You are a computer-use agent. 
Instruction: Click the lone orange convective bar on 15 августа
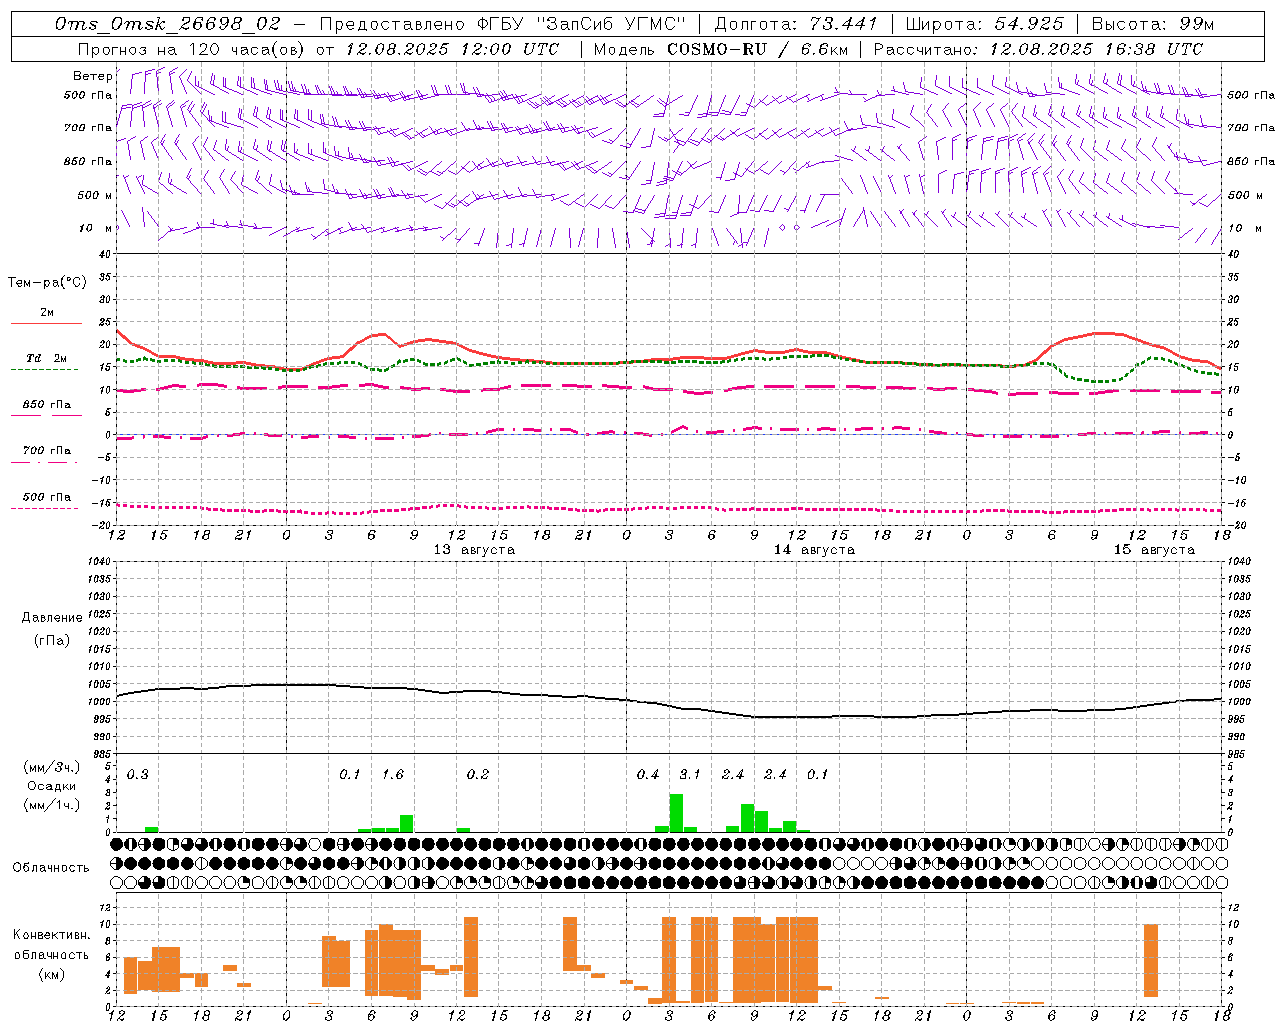click(1151, 960)
